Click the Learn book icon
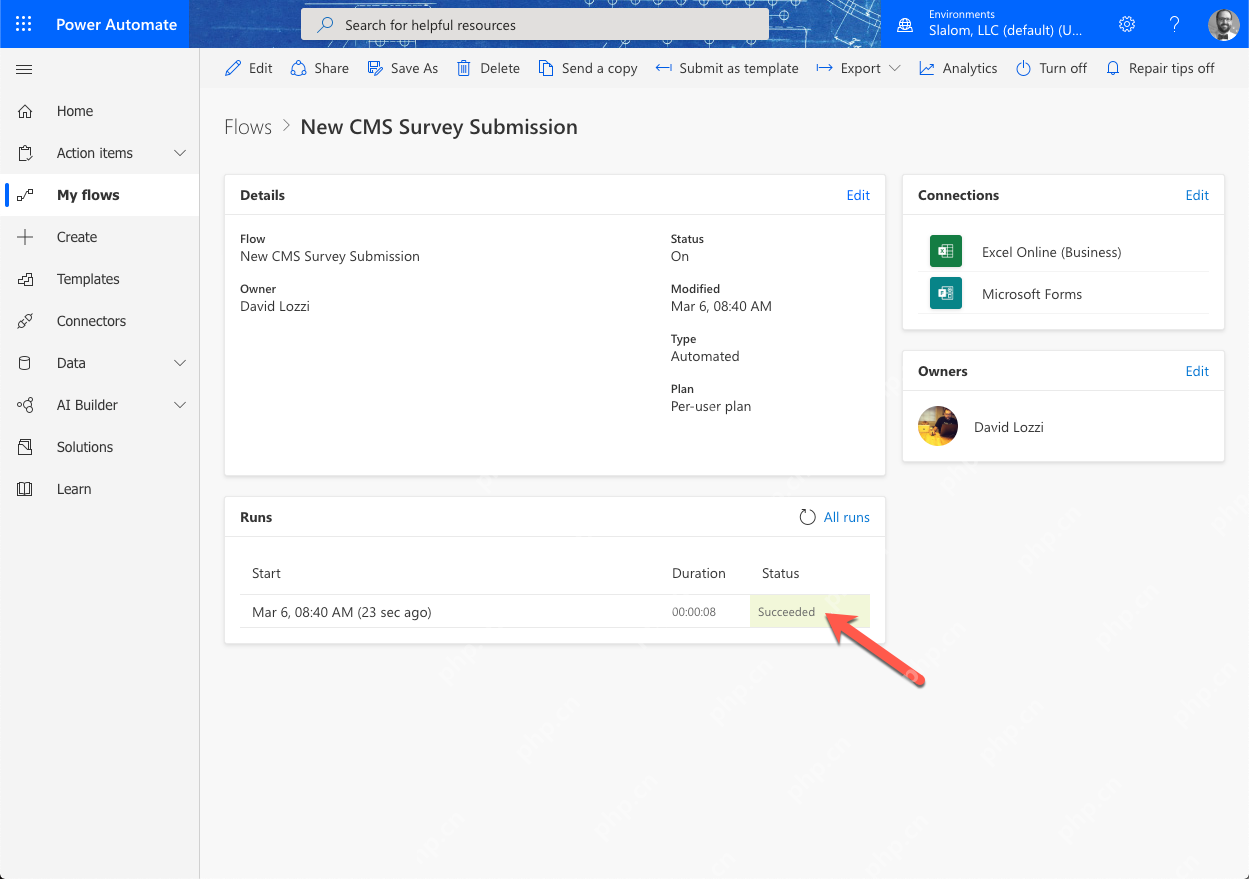1249x879 pixels. (25, 489)
